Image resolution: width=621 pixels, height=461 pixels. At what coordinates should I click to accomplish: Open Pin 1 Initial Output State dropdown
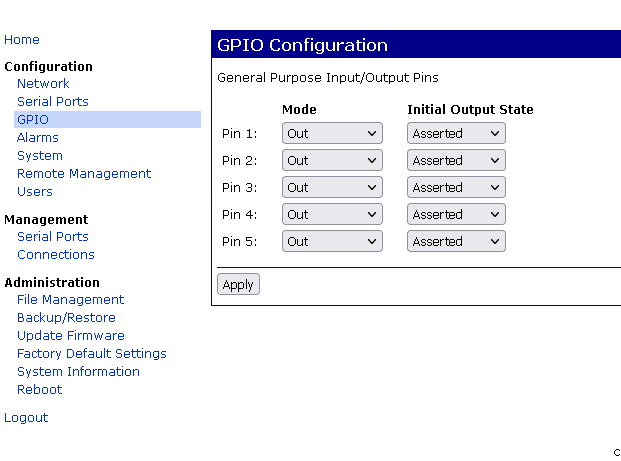point(456,133)
